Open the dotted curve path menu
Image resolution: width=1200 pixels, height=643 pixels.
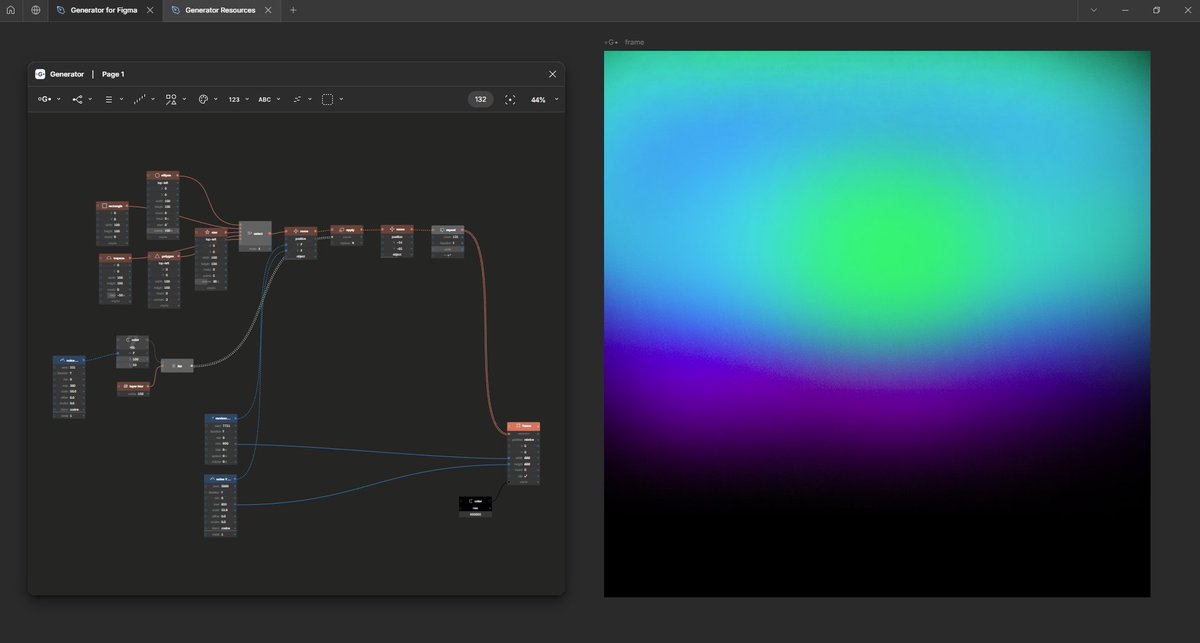coord(140,100)
